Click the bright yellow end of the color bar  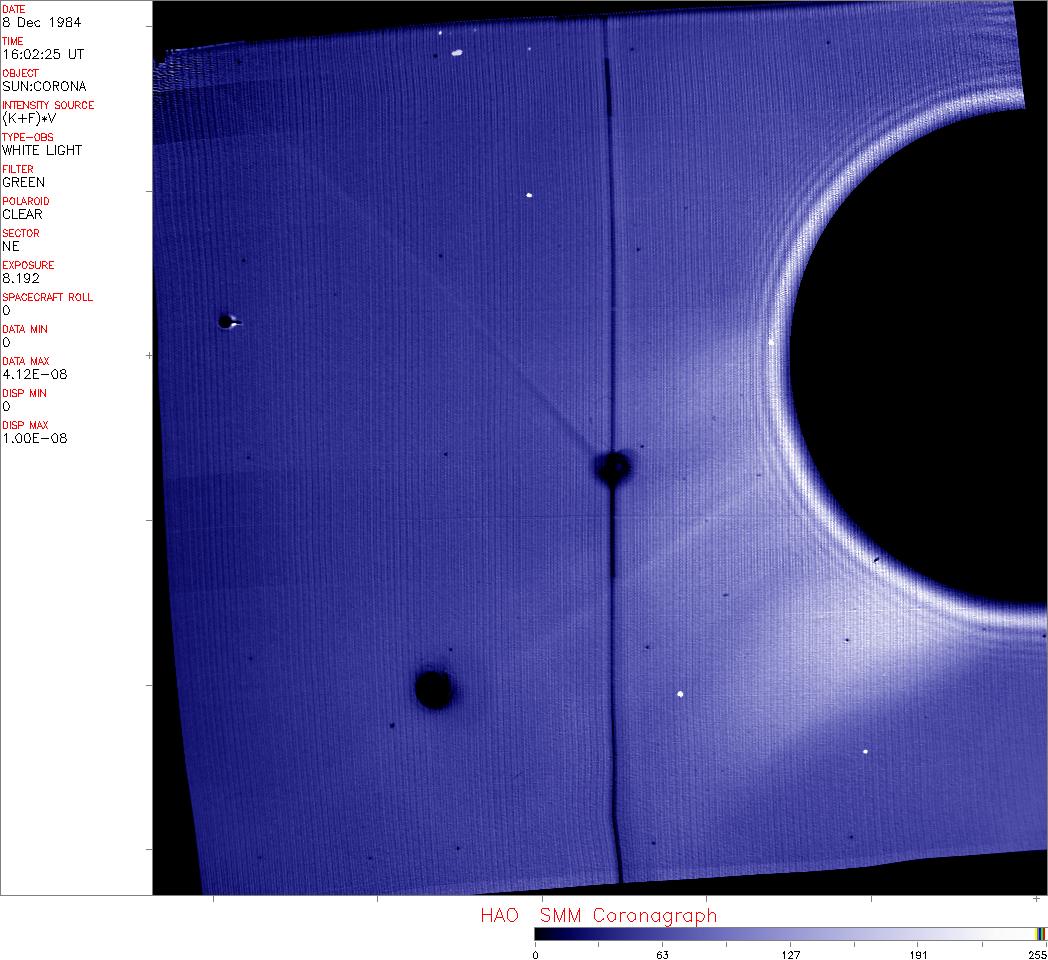click(1040, 933)
